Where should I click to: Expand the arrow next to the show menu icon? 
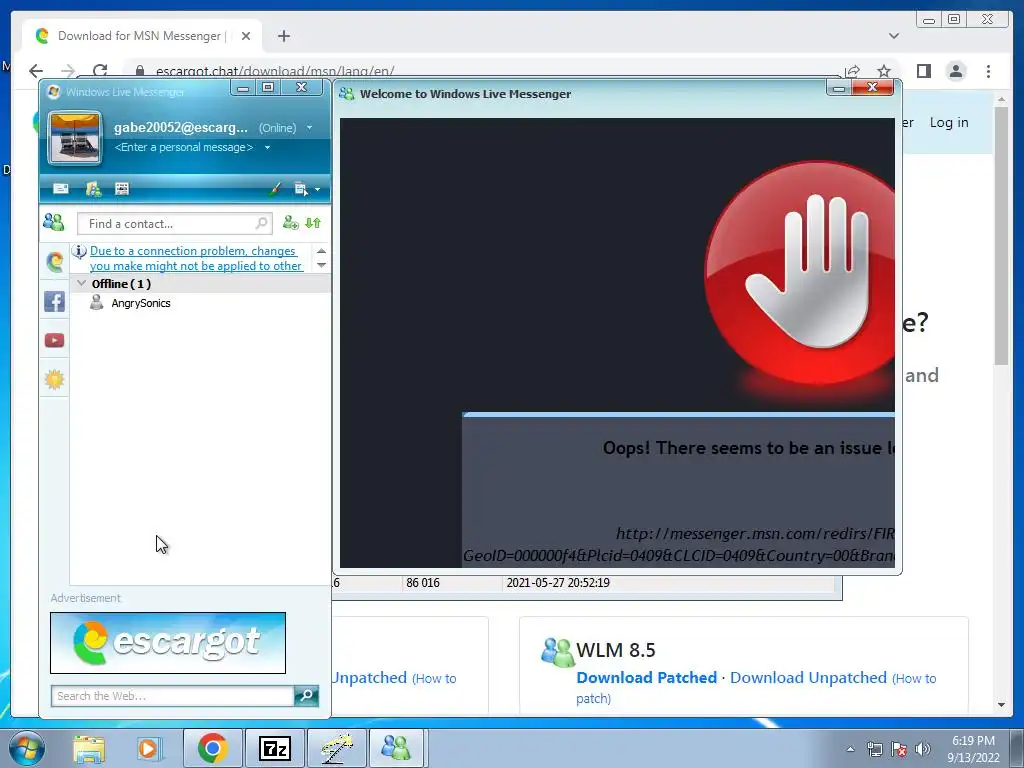point(317,190)
